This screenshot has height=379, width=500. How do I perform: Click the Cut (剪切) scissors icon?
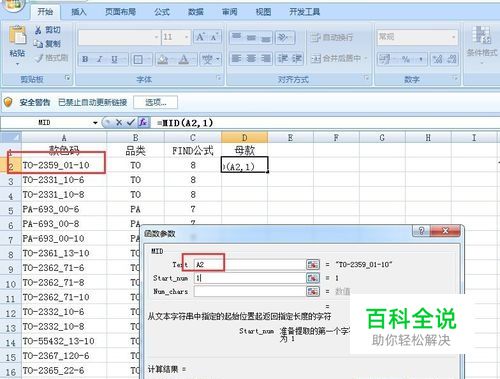tap(38, 30)
